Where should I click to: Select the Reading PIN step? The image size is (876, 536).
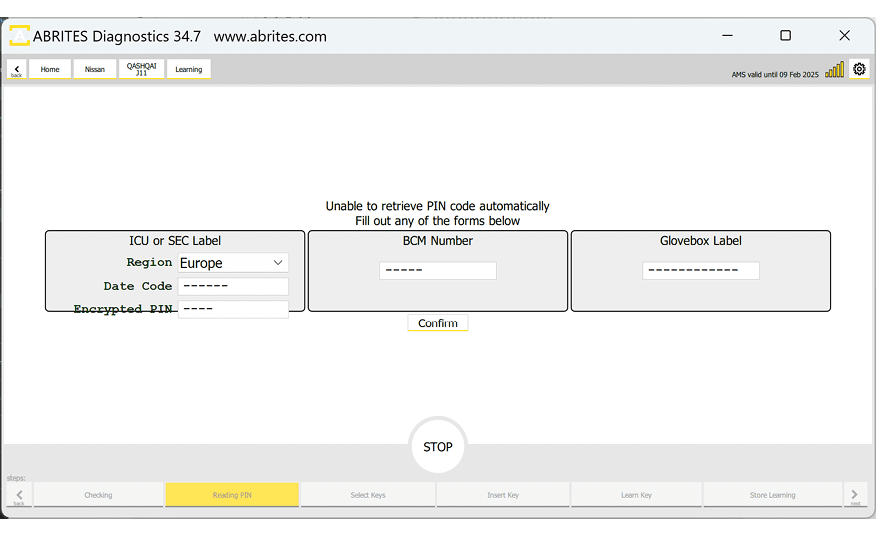click(x=232, y=495)
